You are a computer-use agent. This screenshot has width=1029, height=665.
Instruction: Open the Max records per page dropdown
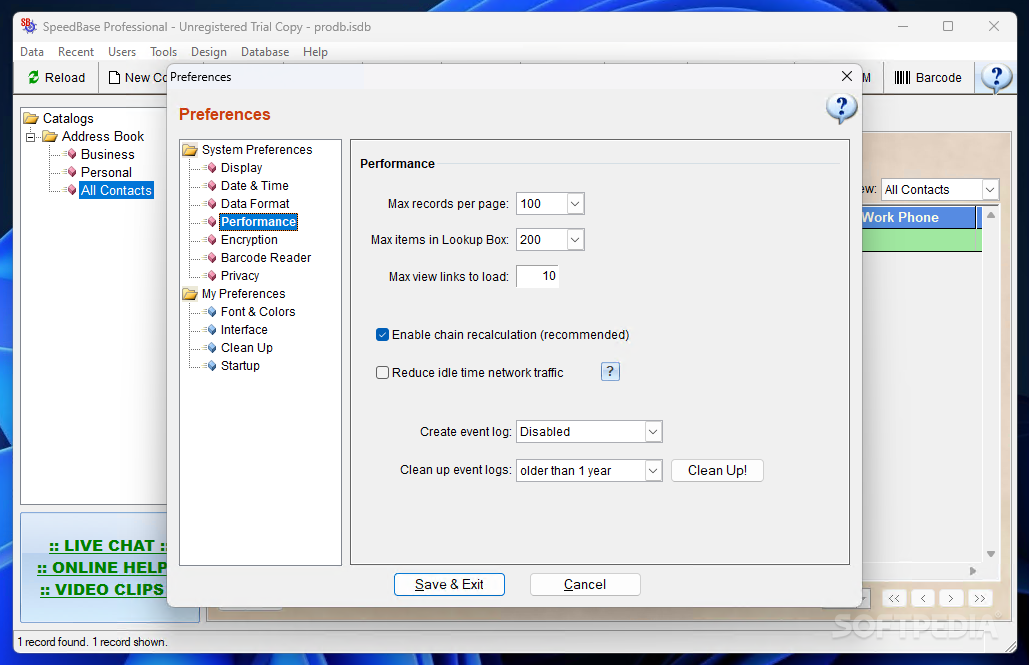[575, 204]
